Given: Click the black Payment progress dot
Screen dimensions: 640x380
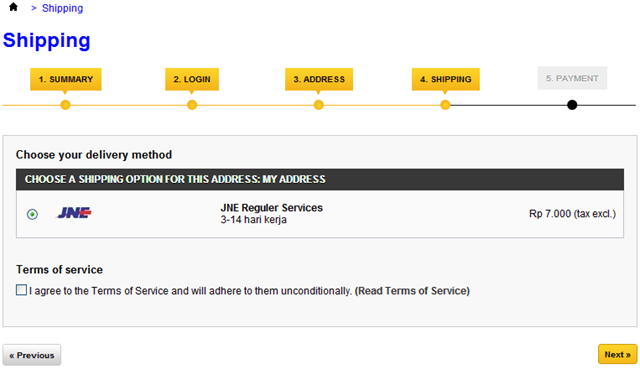Looking at the screenshot, I should [x=572, y=105].
